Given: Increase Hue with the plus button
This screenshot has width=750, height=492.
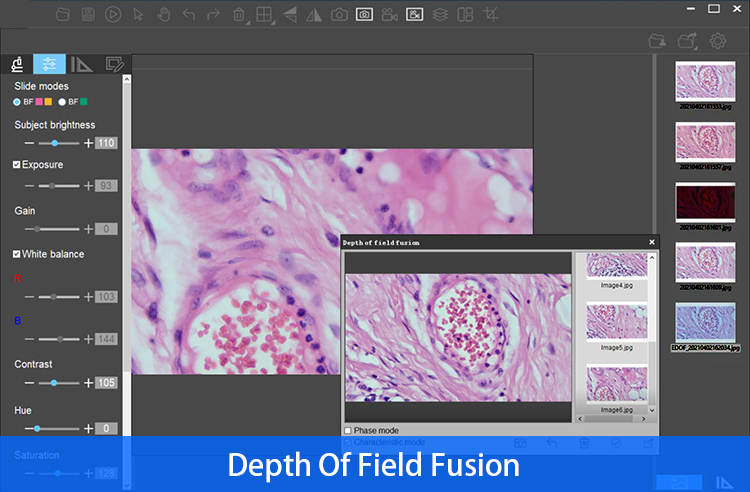Looking at the screenshot, I should (x=88, y=428).
